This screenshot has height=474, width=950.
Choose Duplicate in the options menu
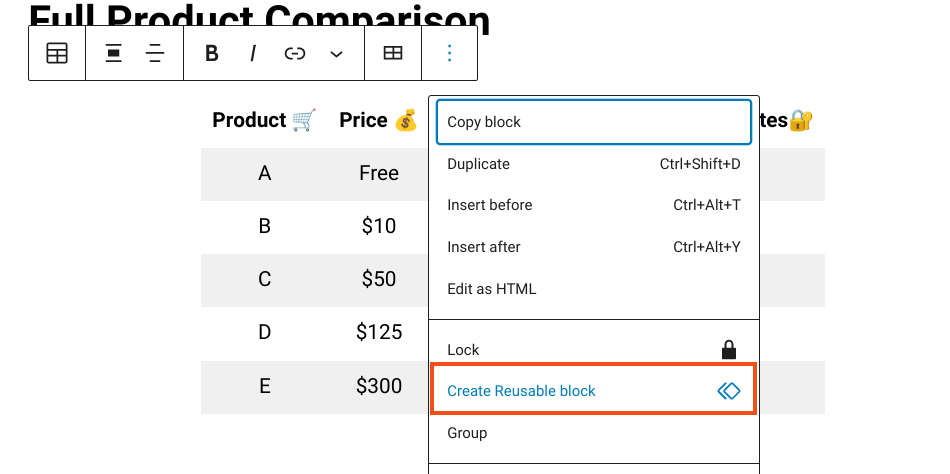(594, 164)
